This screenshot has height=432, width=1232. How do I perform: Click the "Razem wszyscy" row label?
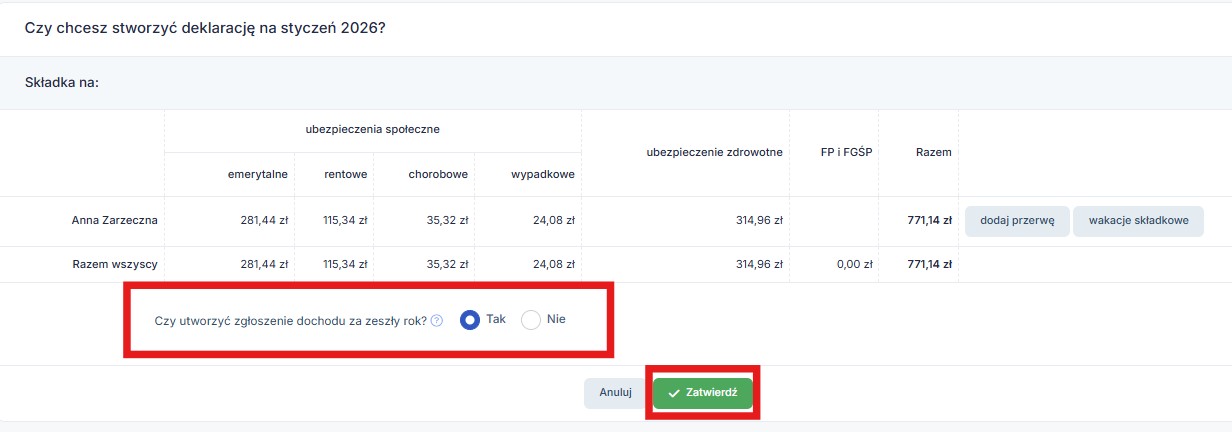coord(115,265)
